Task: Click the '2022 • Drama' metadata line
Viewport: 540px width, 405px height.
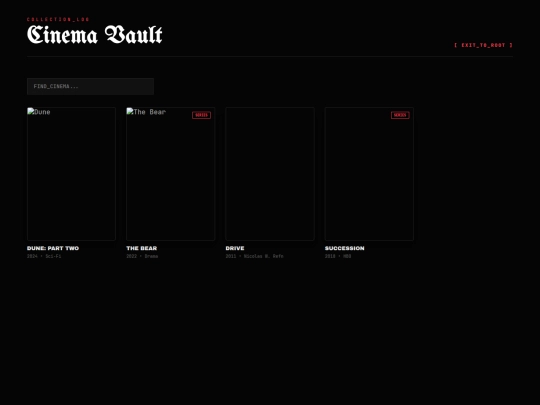Action: 142,256
